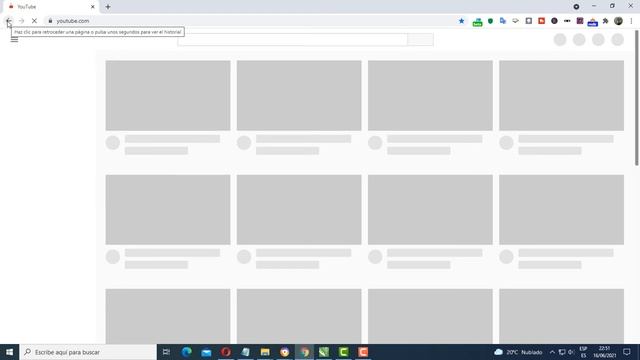Open the extension with the blue badge
Viewport: 640px width, 360px height.
coord(593,22)
